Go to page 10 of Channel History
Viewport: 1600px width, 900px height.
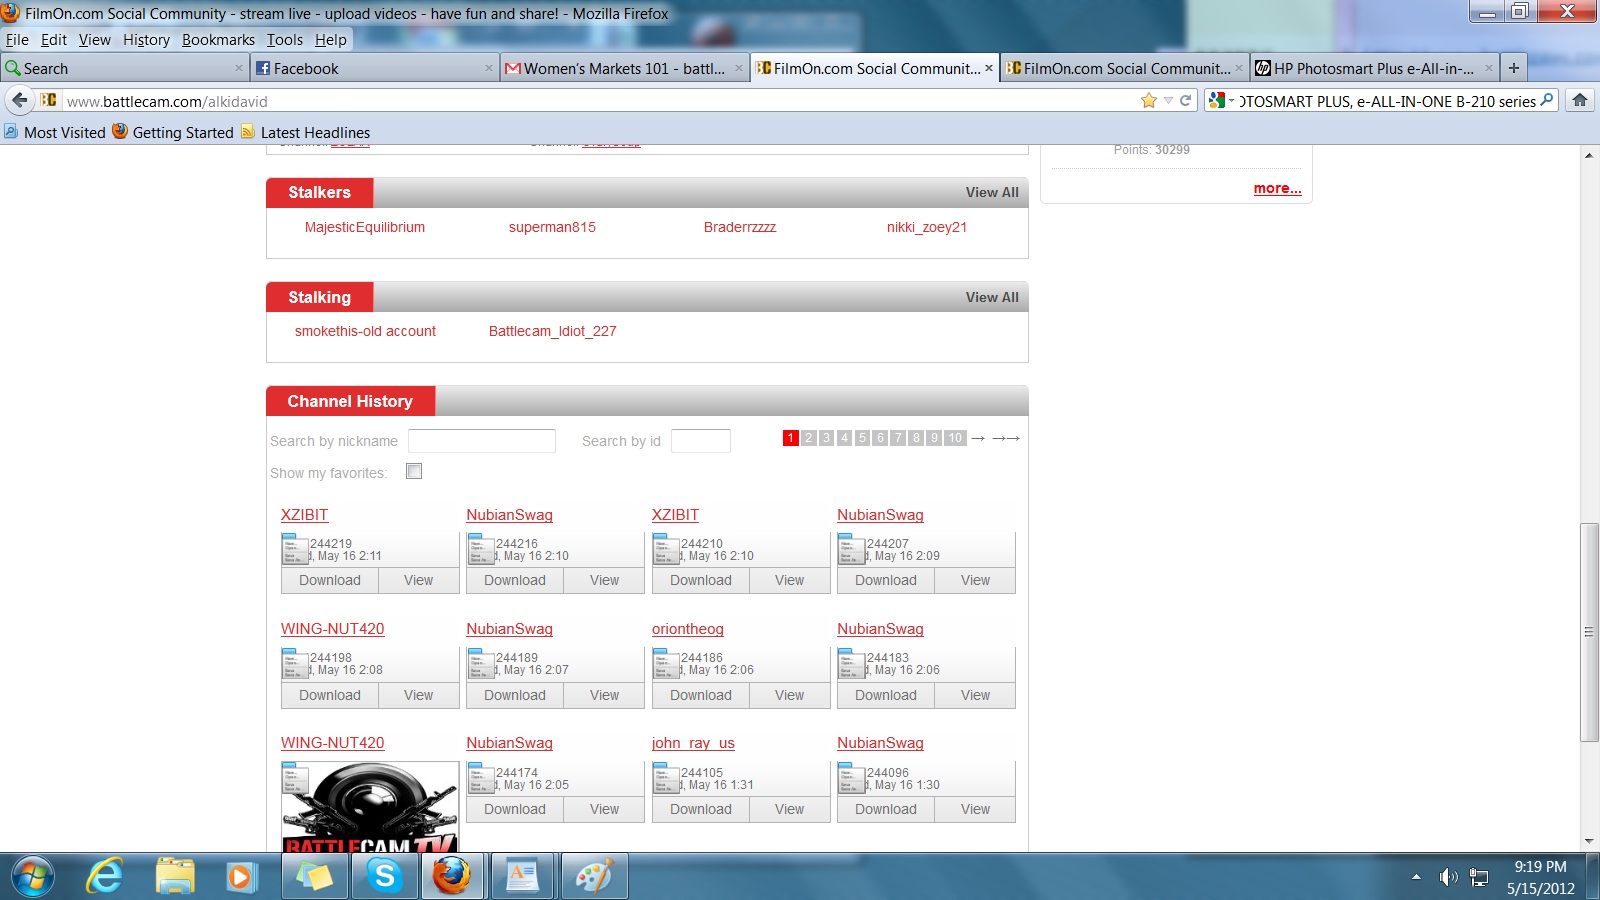pos(955,438)
